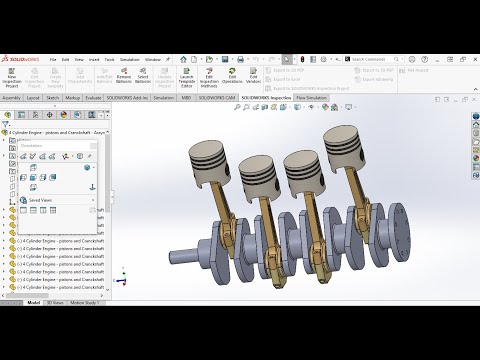Viewport: 480px width, 360px height.
Task: Open the view orientation cube dropdown in Orientation
Action: coord(94,167)
